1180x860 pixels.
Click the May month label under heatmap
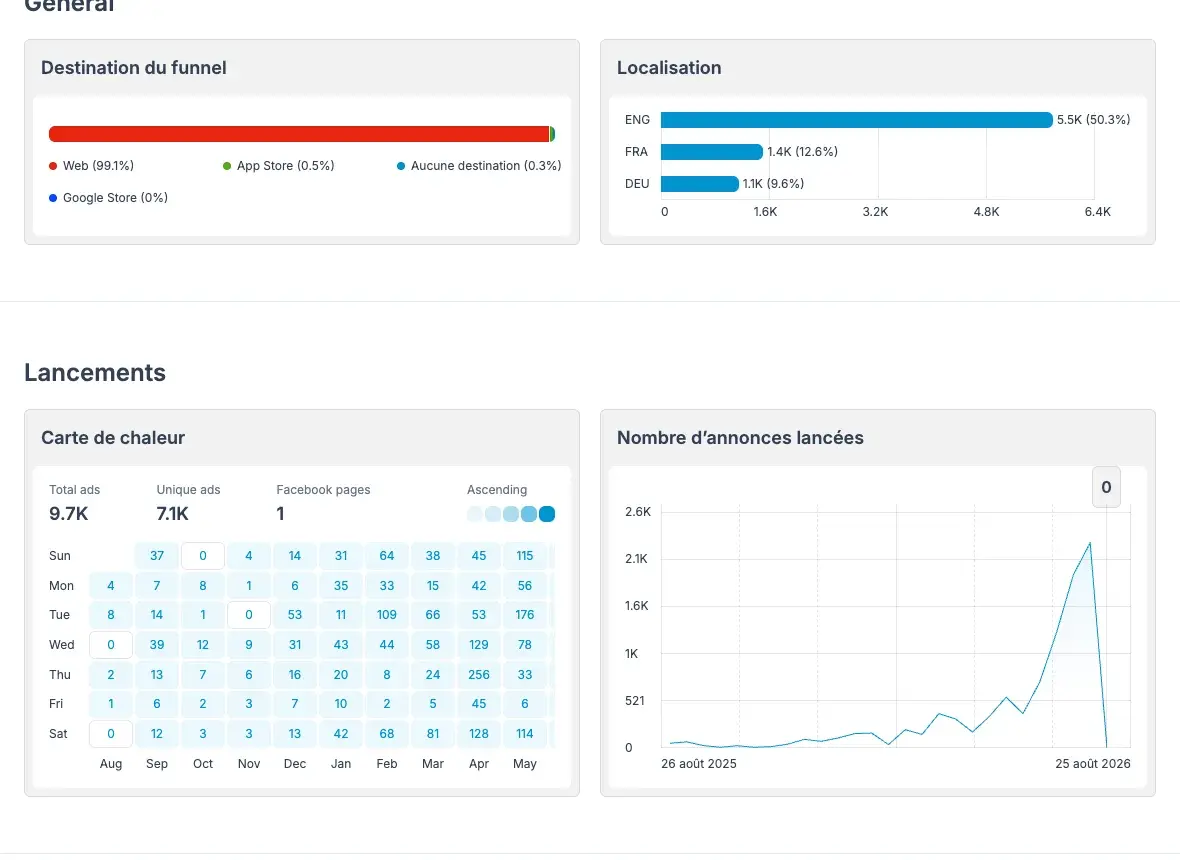click(x=525, y=764)
